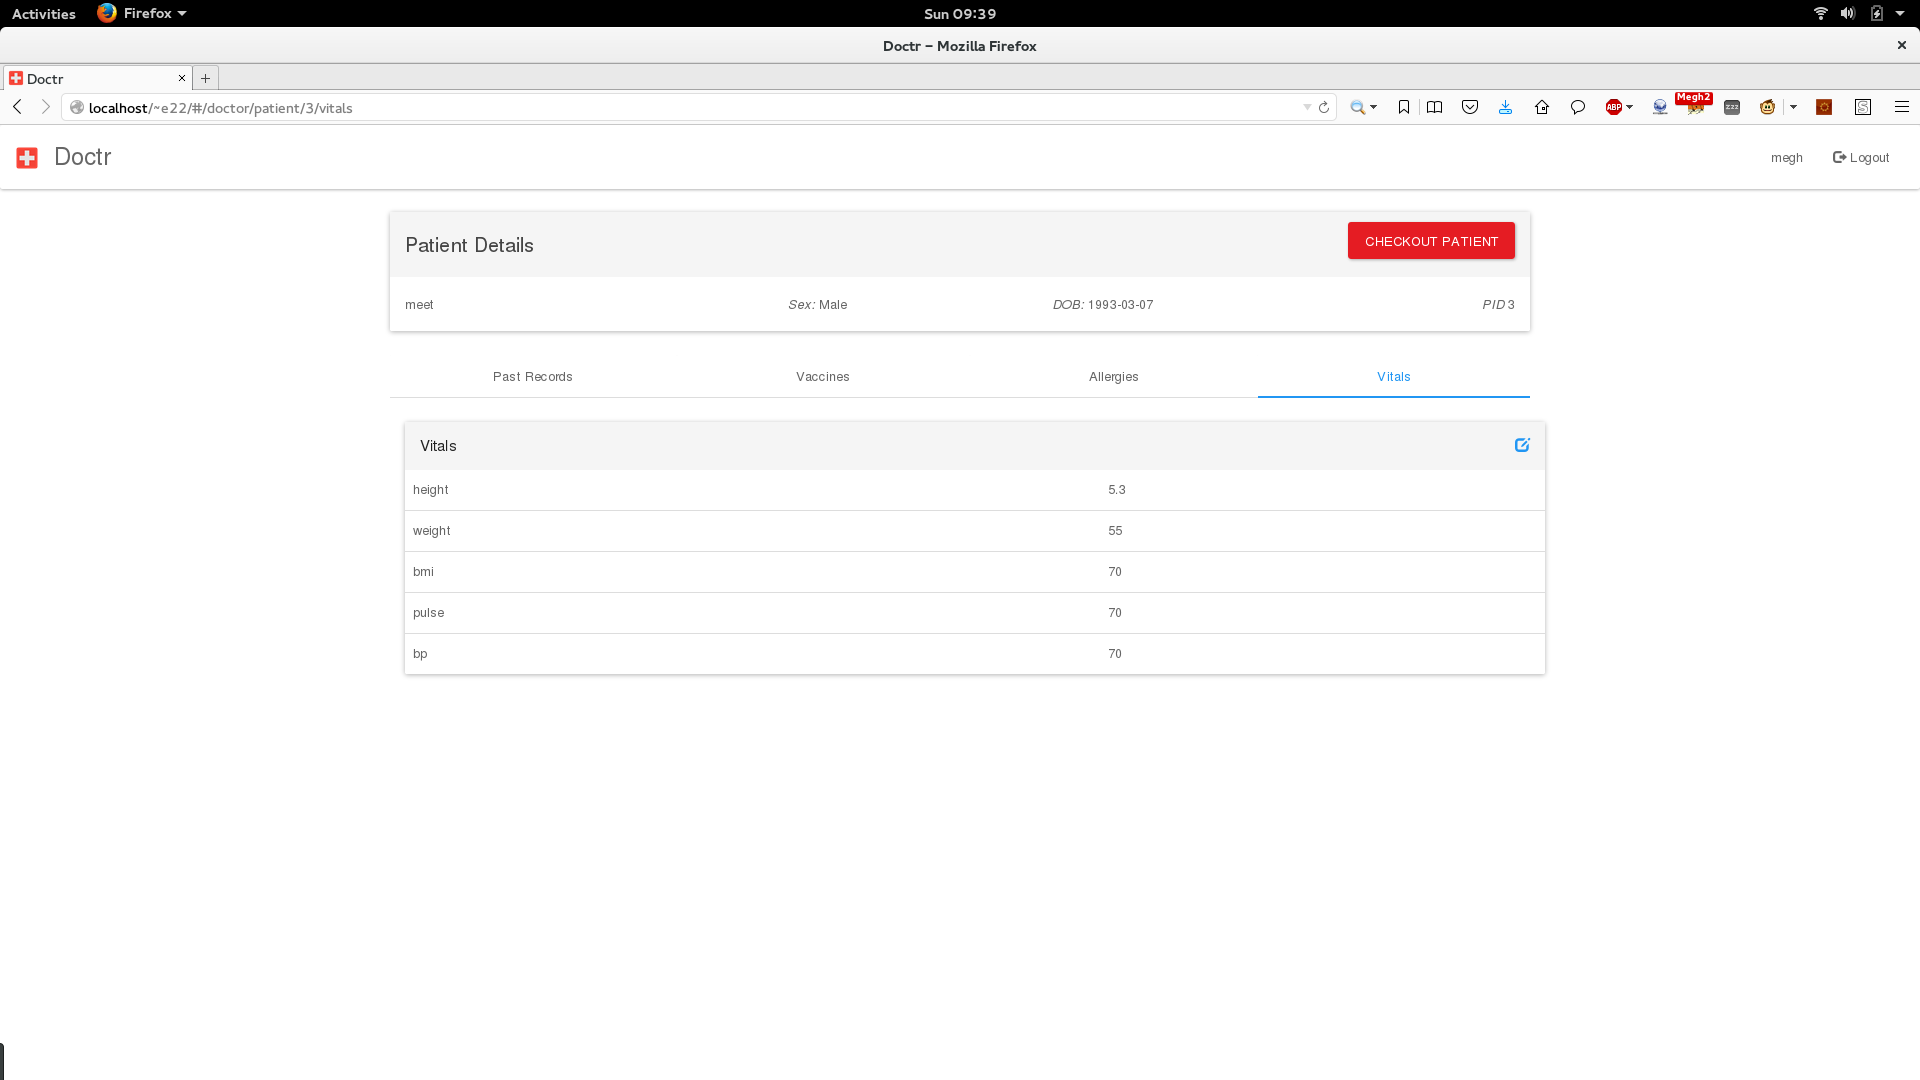Expand the Adblock Plus dropdown arrow
This screenshot has width=1920, height=1080.
point(1630,107)
